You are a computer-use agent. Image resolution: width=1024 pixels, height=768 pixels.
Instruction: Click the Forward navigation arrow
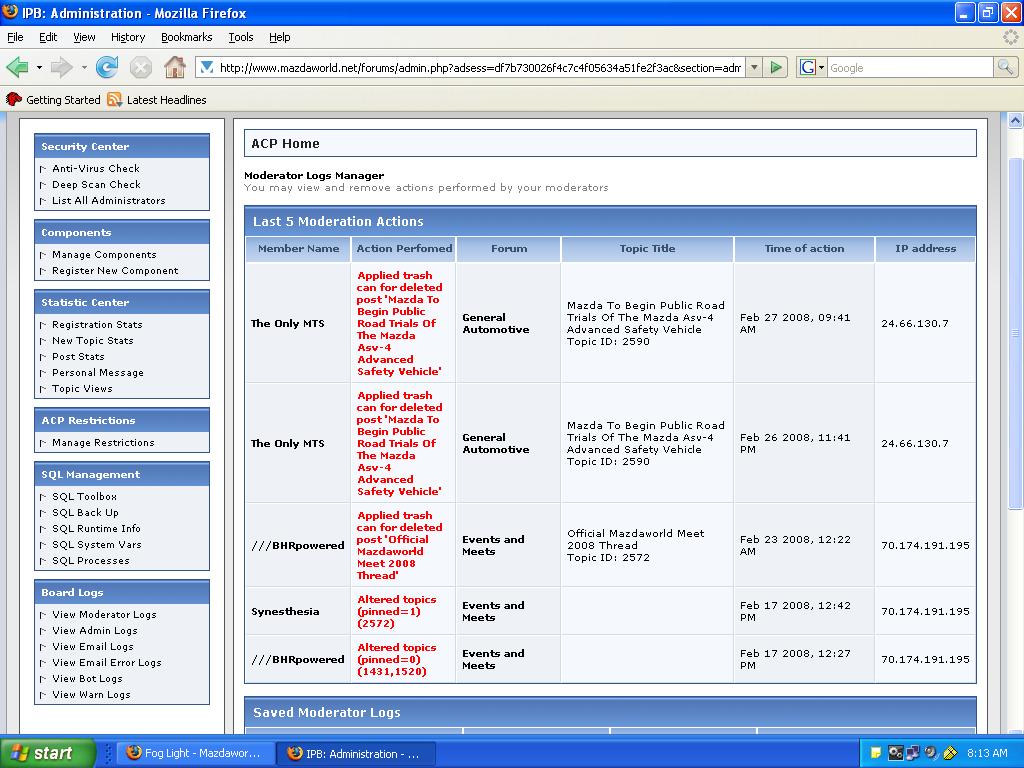(x=61, y=67)
